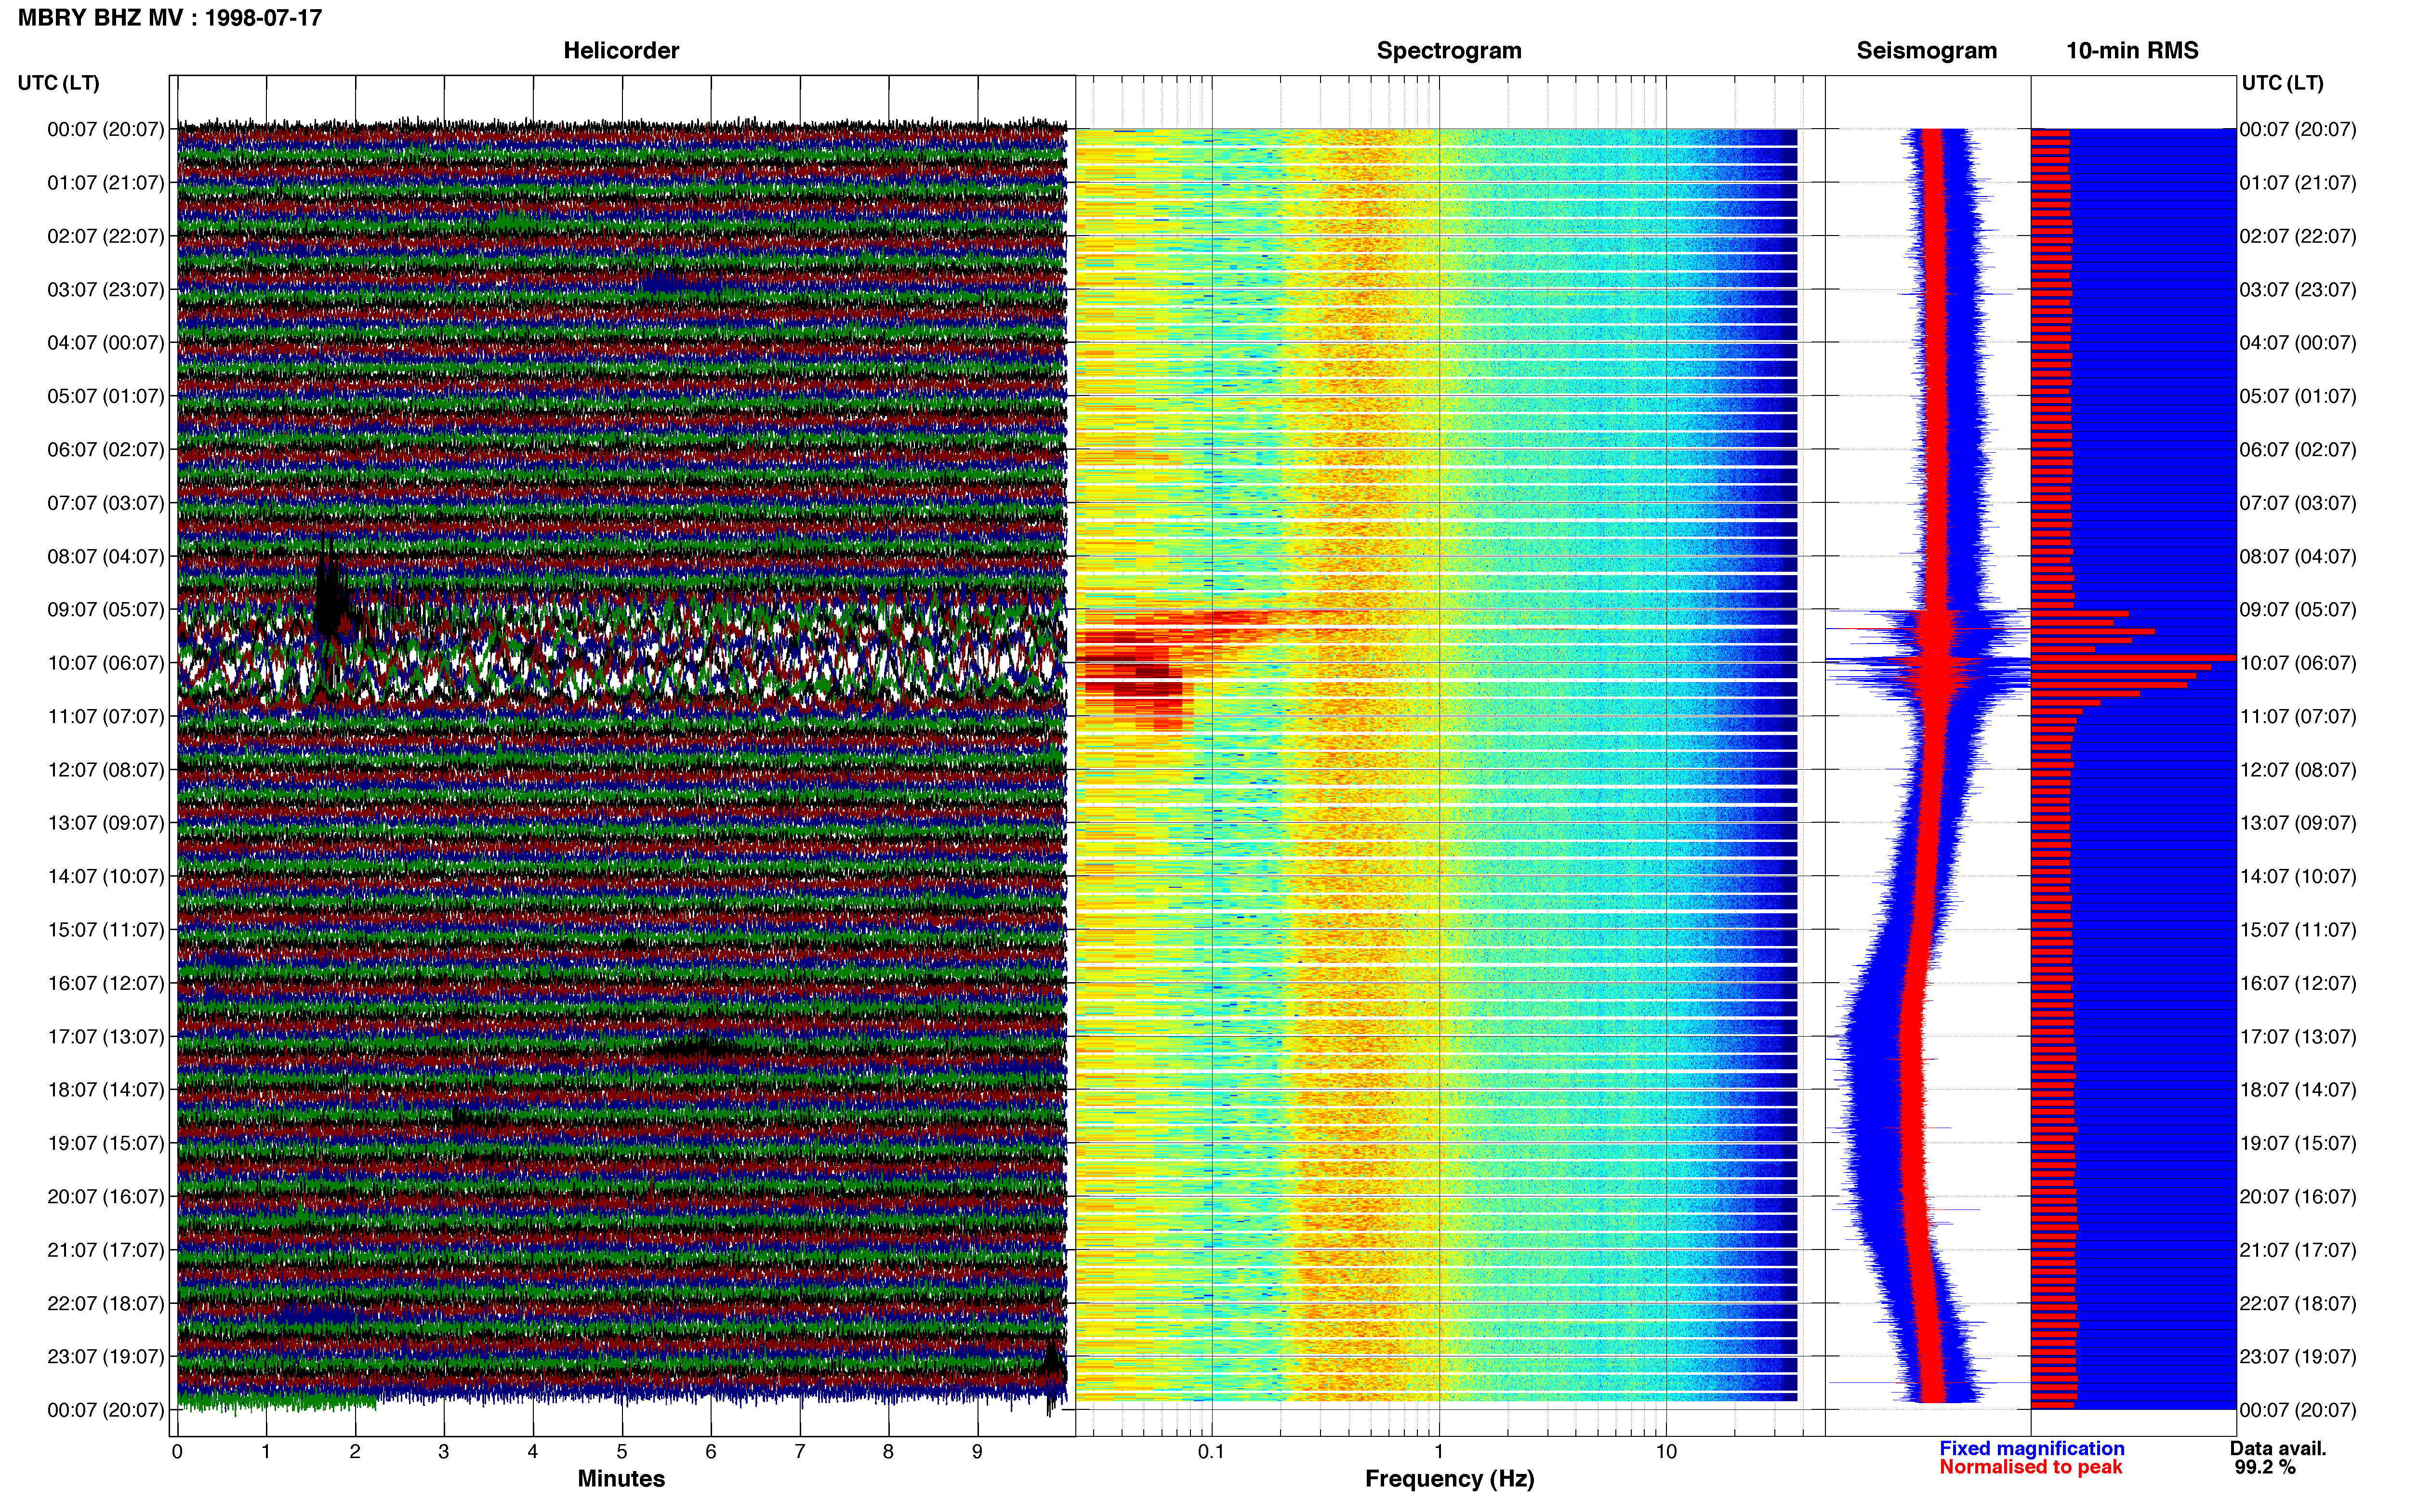The width and height of the screenshot is (2418, 1512).
Task: Click left time label 20:07 (16:07)
Action: pos(106,1196)
